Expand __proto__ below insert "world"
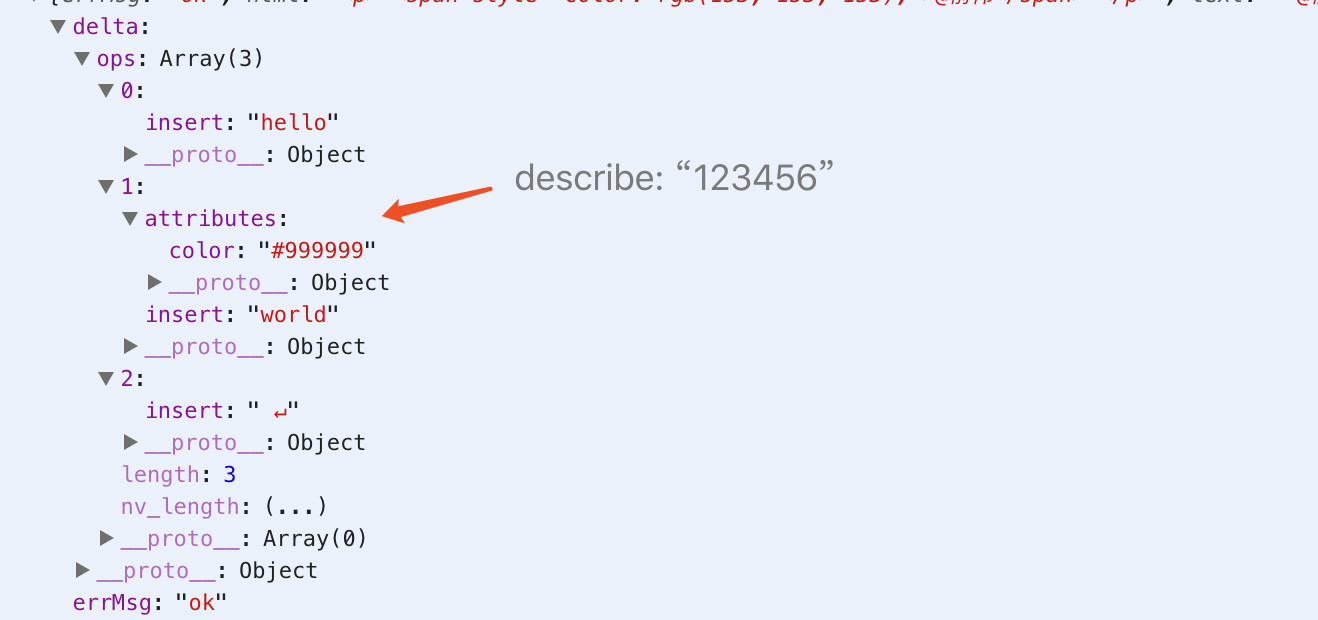The height and width of the screenshot is (620, 1318). click(130, 346)
